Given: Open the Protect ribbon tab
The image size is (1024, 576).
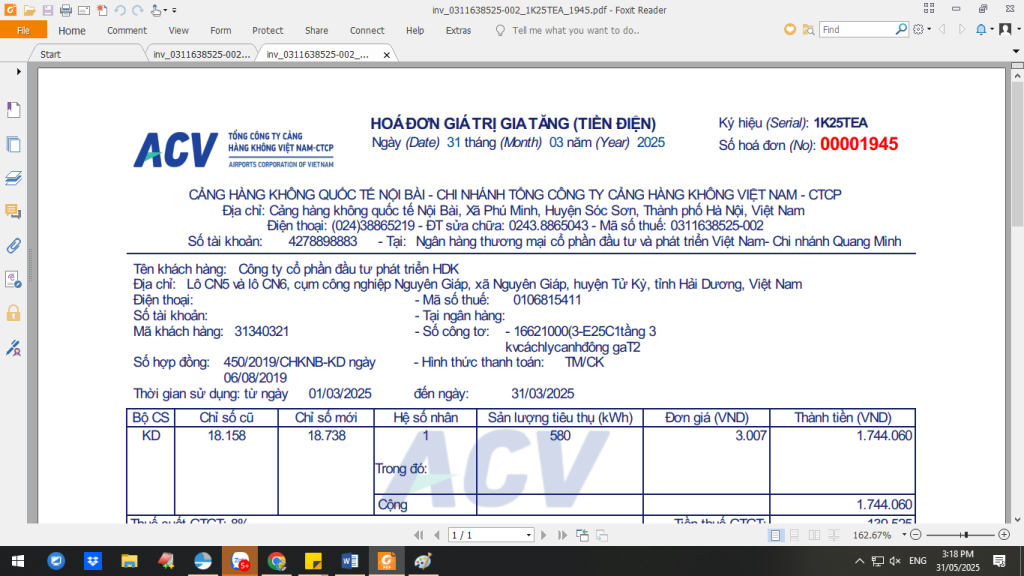Looking at the screenshot, I should tap(268, 30).
